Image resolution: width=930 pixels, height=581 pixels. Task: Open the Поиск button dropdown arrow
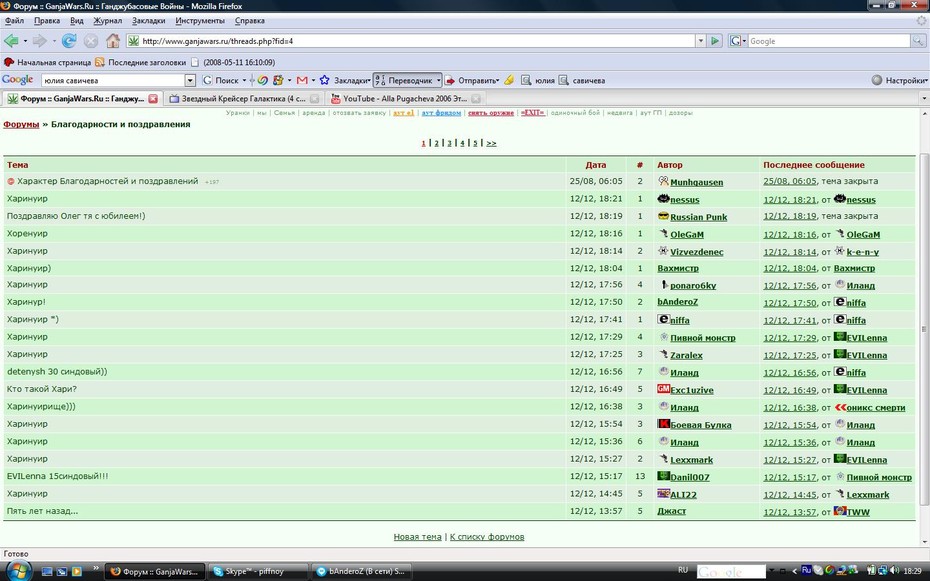click(x=244, y=80)
